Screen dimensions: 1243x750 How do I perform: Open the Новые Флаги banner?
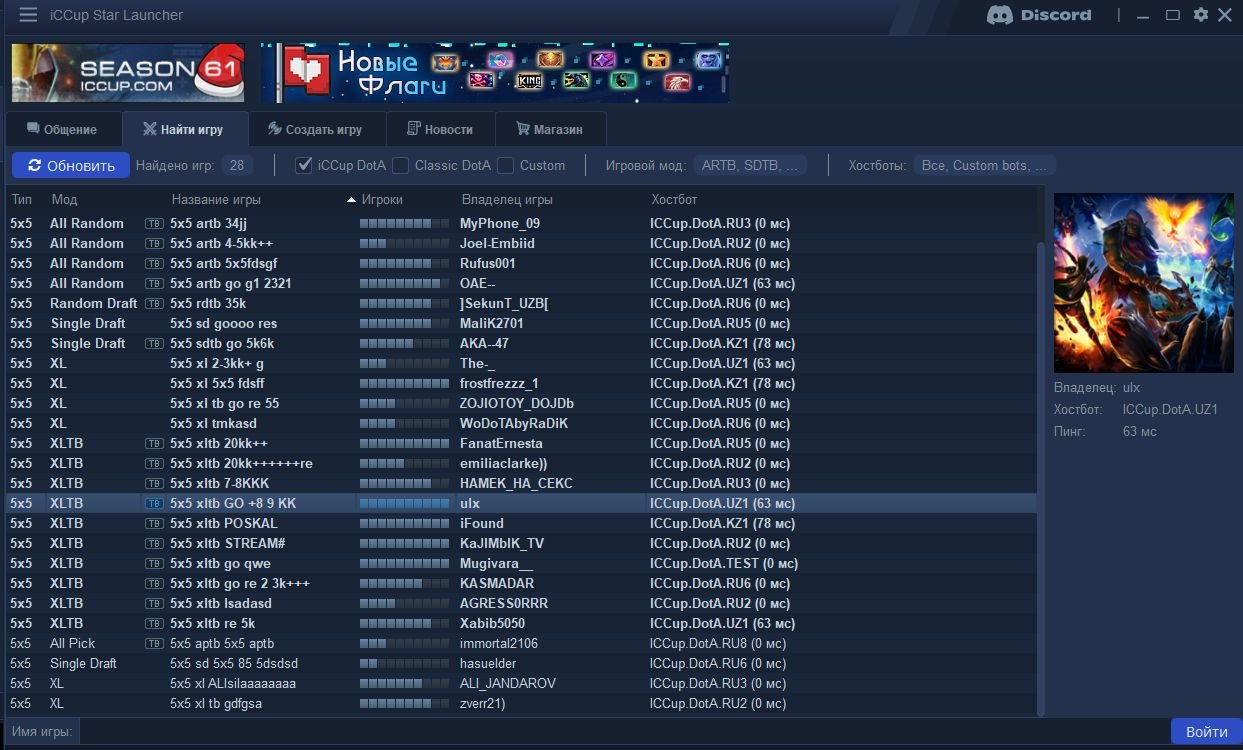[x=495, y=72]
